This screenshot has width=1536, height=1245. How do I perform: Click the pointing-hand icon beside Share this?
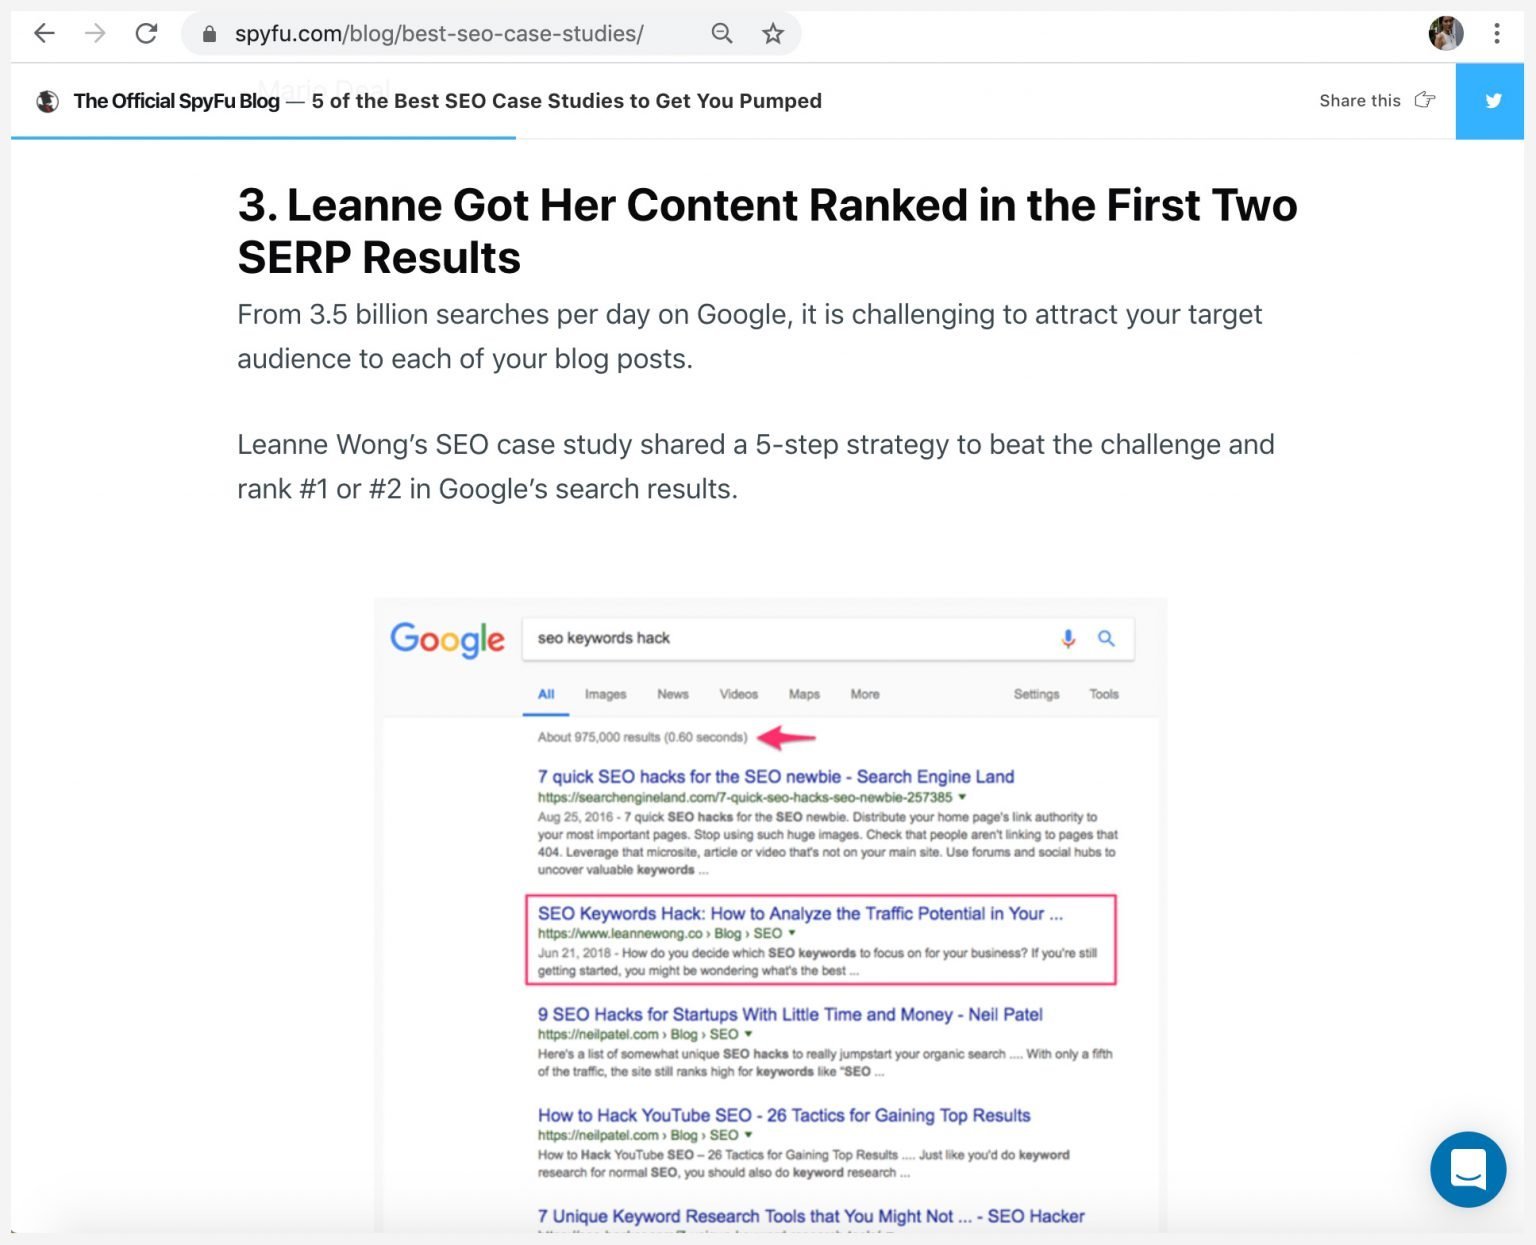click(1424, 100)
